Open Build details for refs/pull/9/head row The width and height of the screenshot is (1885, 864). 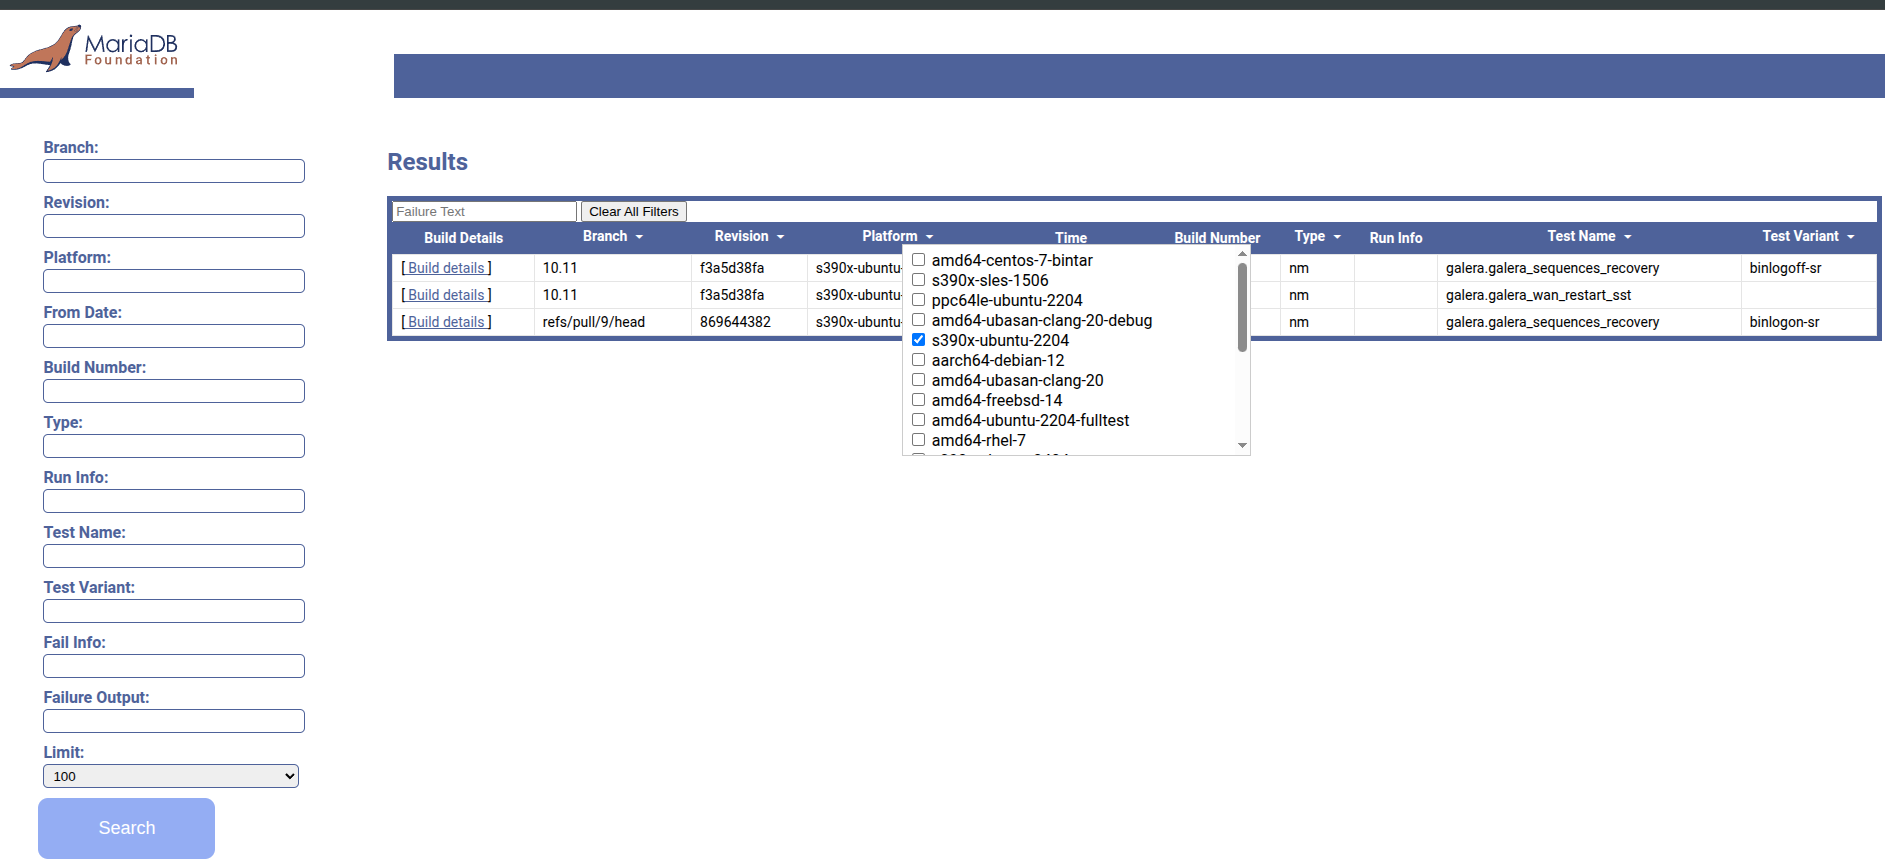[446, 322]
